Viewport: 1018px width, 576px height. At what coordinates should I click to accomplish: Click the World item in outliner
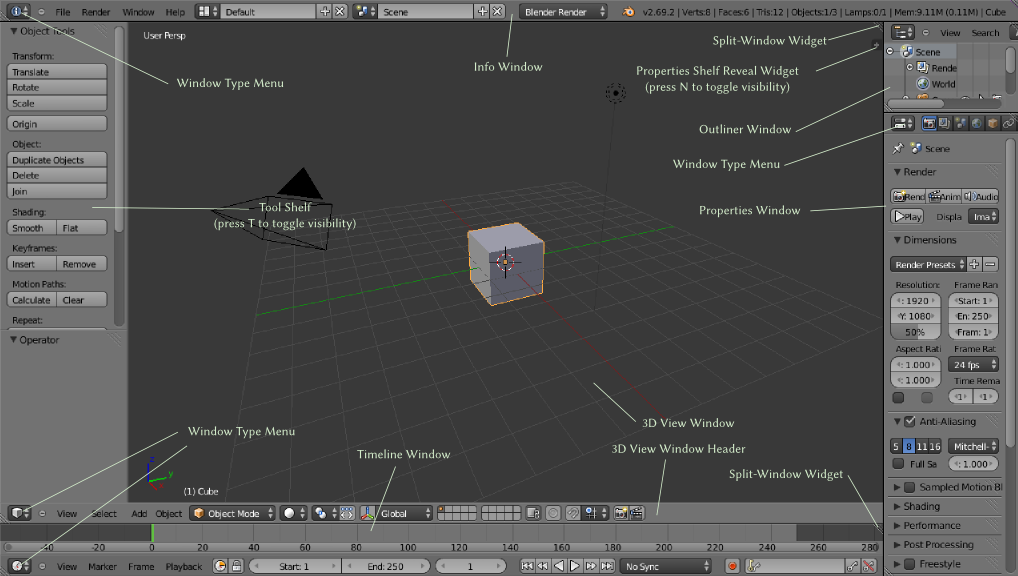[943, 84]
